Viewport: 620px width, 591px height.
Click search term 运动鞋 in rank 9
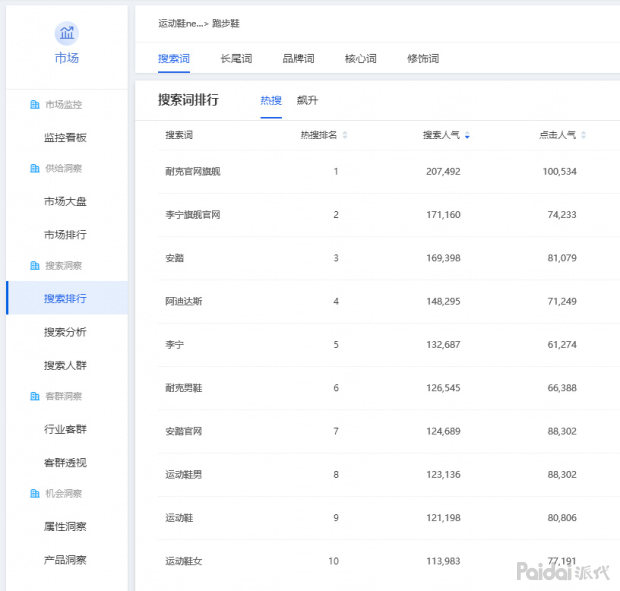(x=179, y=518)
